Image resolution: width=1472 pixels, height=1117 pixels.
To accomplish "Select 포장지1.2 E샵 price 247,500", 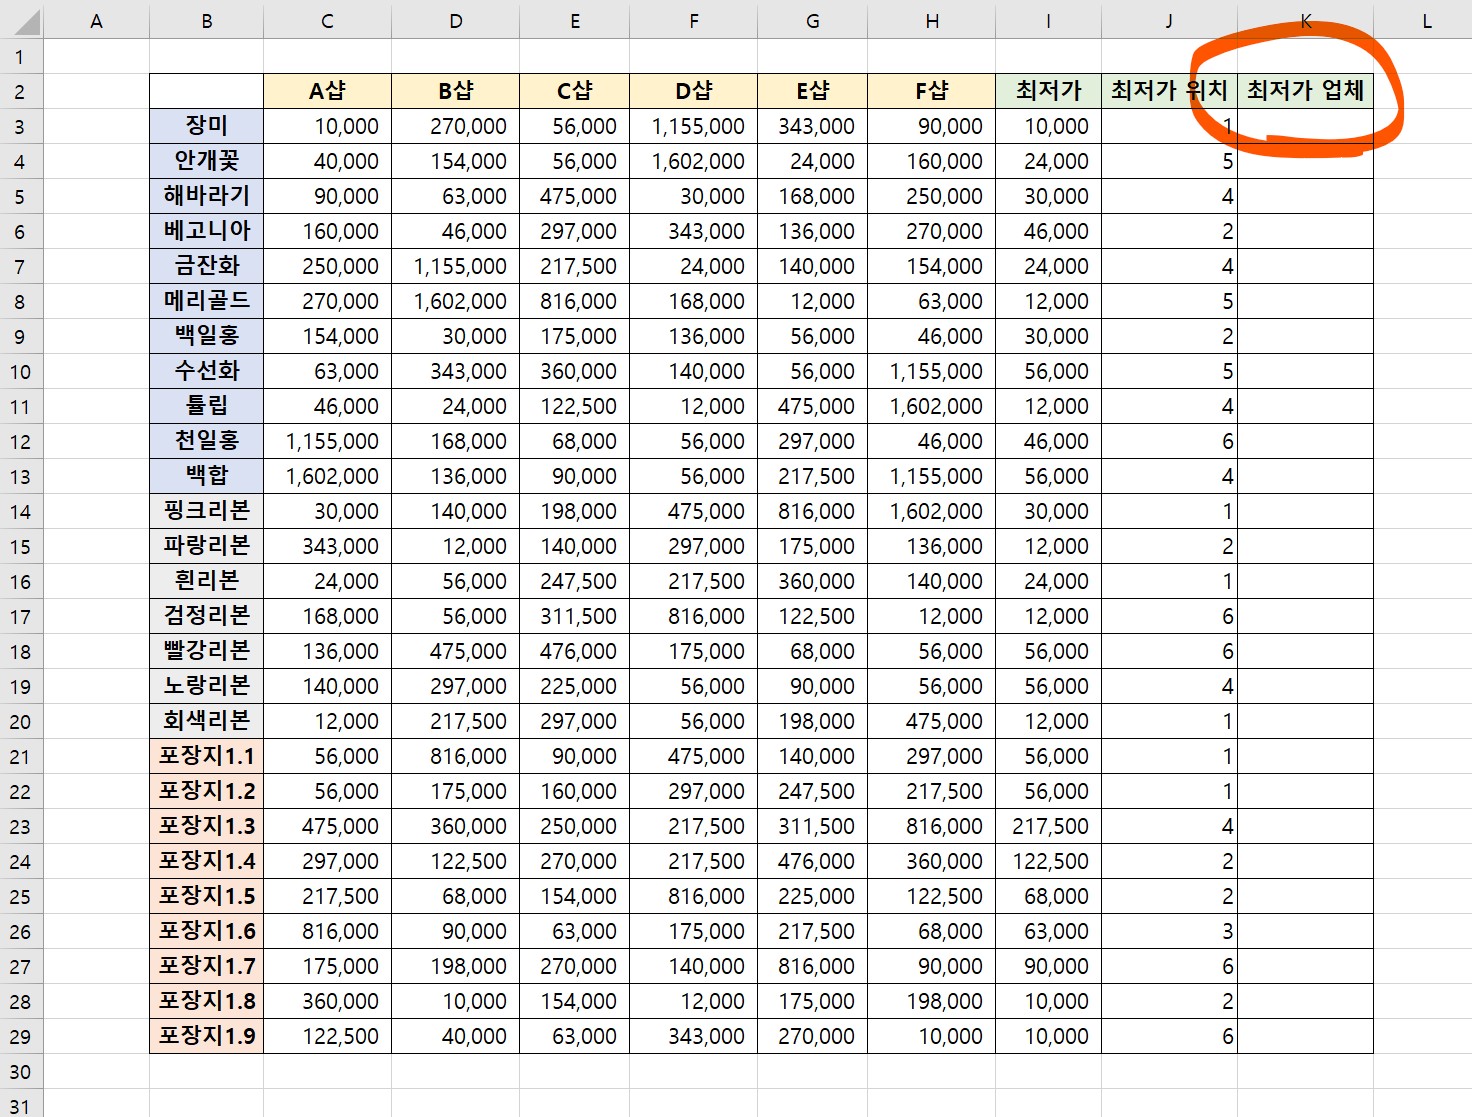I will tap(812, 791).
